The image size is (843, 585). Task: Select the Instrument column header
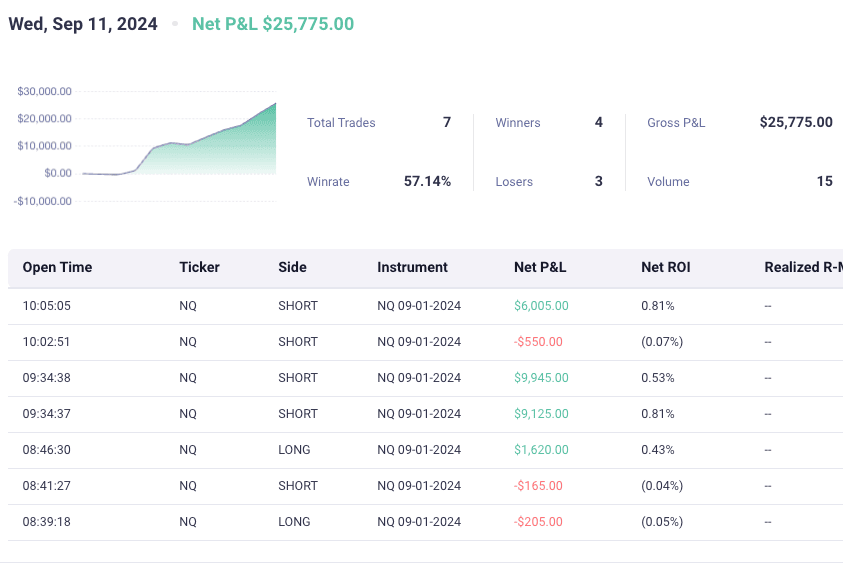click(412, 267)
